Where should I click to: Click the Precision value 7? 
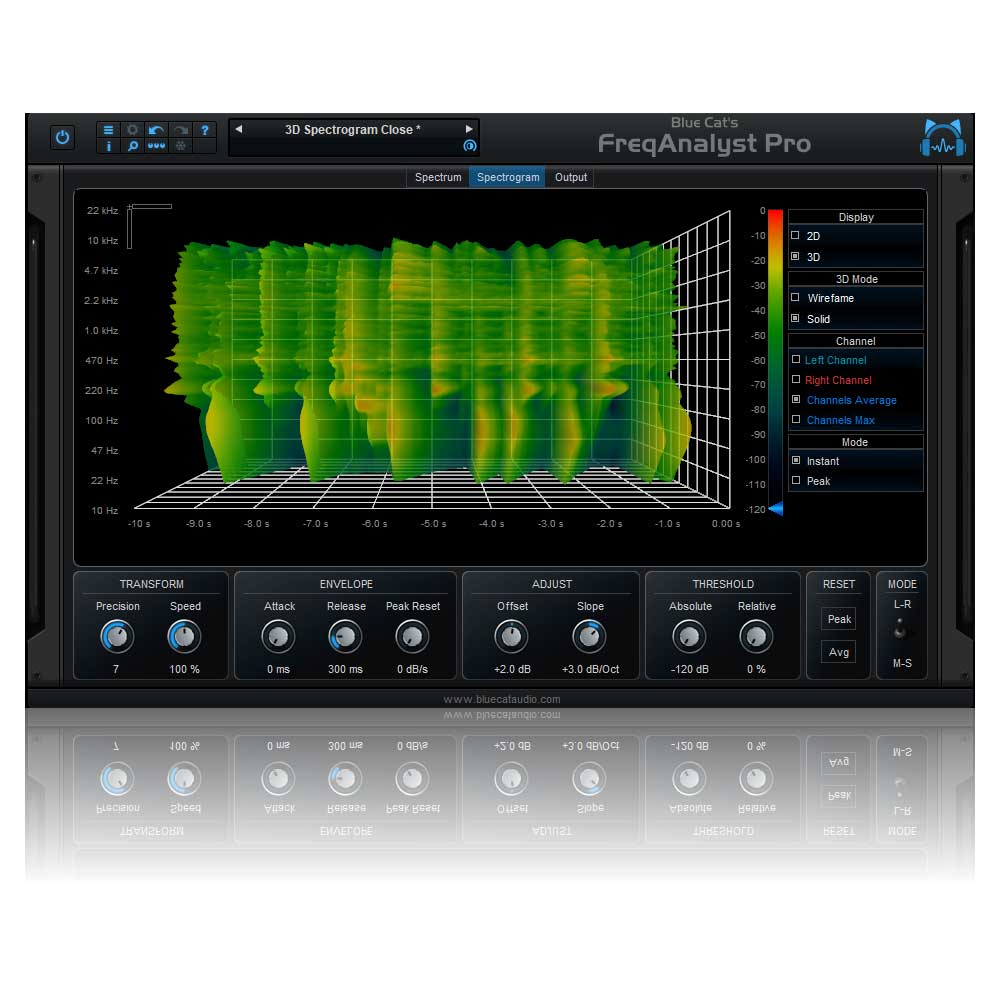tap(116, 669)
